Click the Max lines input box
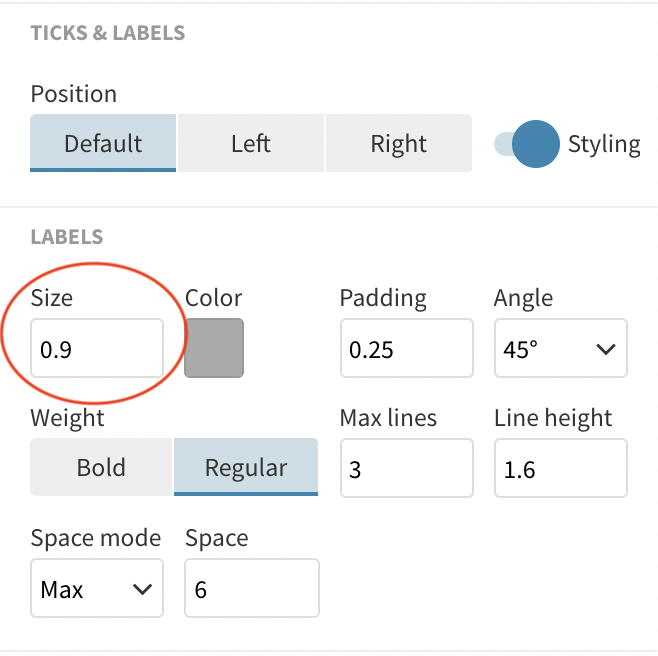 [x=405, y=467]
